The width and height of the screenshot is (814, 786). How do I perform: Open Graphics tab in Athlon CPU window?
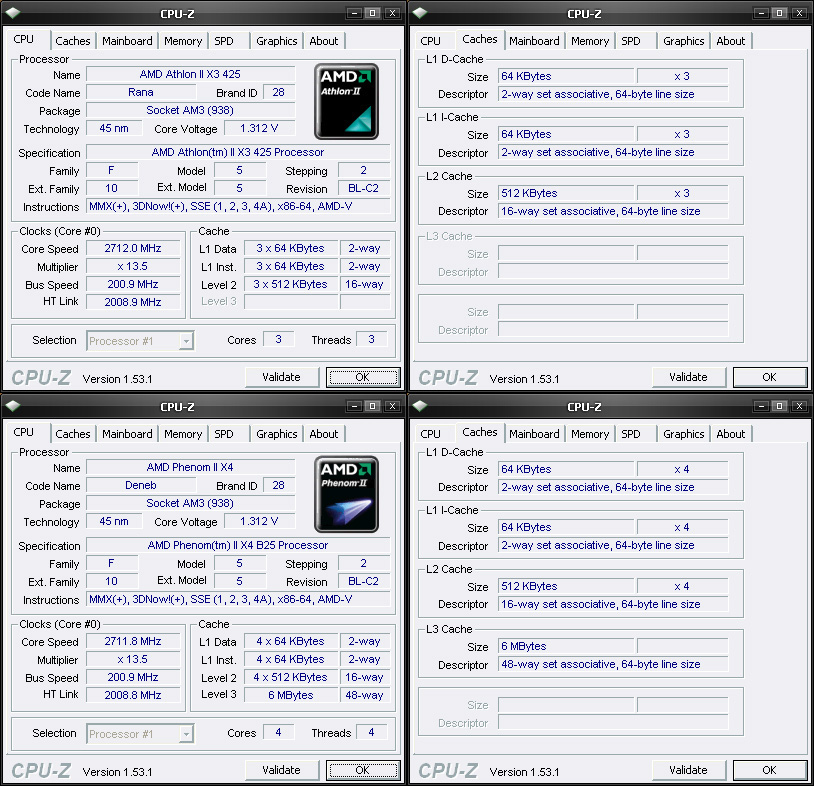277,41
